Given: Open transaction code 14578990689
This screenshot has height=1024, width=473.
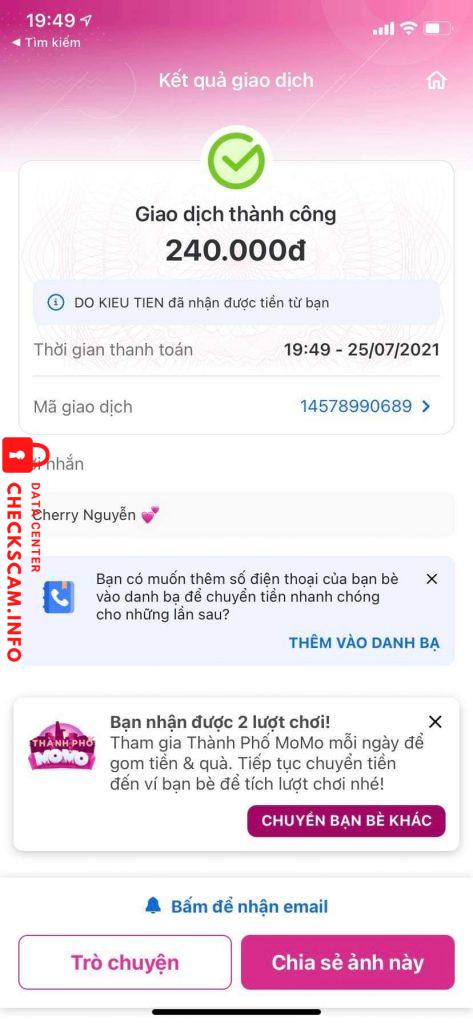Looking at the screenshot, I should coord(356,407).
